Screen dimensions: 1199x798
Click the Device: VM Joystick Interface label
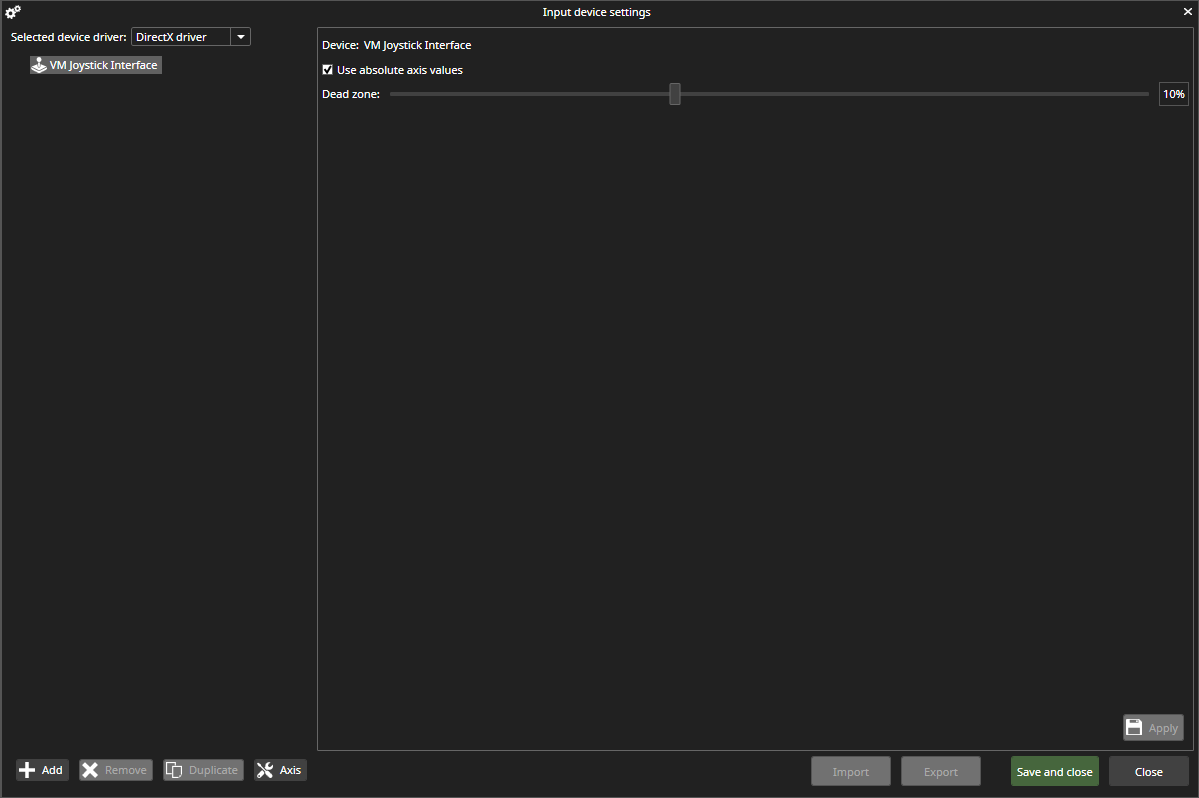coord(396,45)
